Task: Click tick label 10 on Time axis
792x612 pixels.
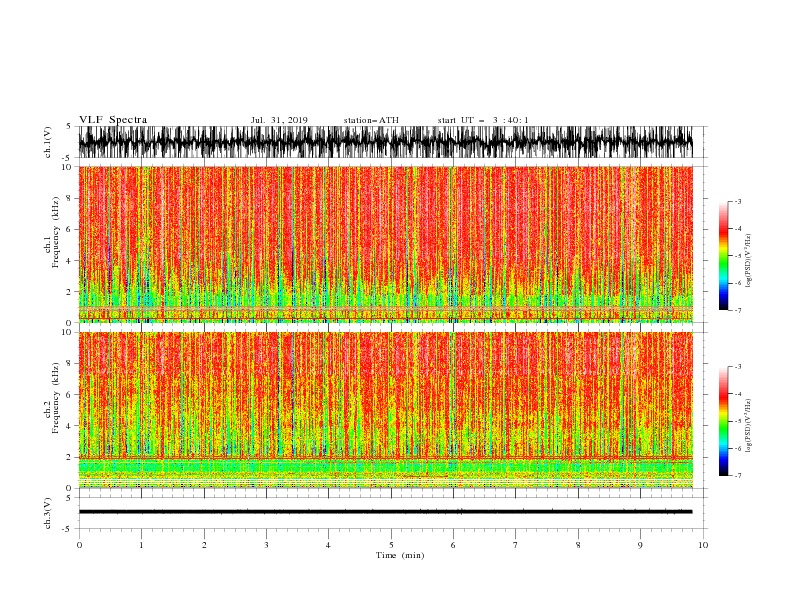Action: pos(703,545)
